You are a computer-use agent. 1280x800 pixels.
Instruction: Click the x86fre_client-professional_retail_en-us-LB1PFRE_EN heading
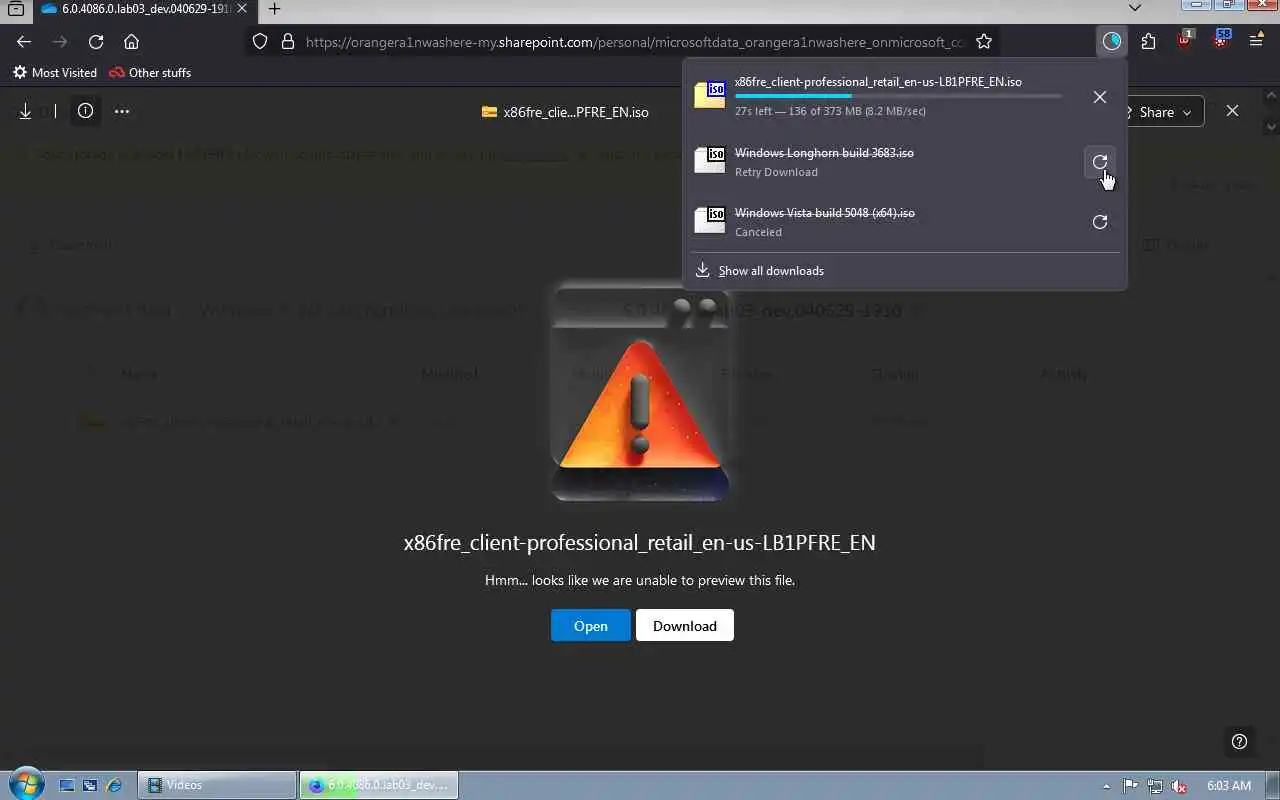click(x=640, y=543)
